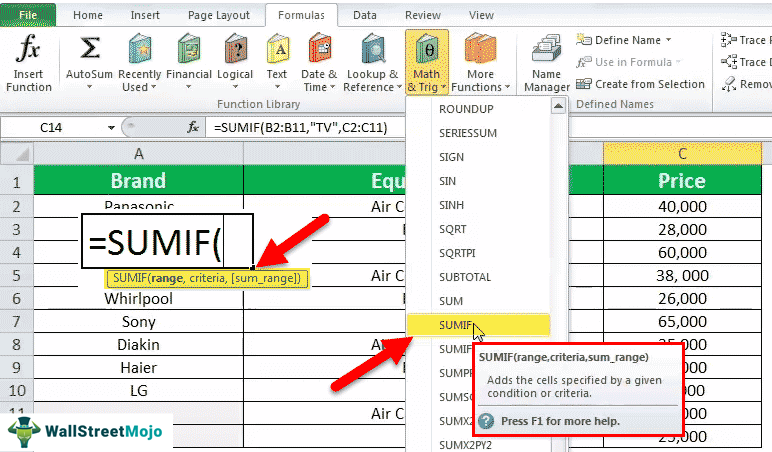The height and width of the screenshot is (452, 772).
Task: Click the 65,000 price cell
Action: [x=682, y=322]
